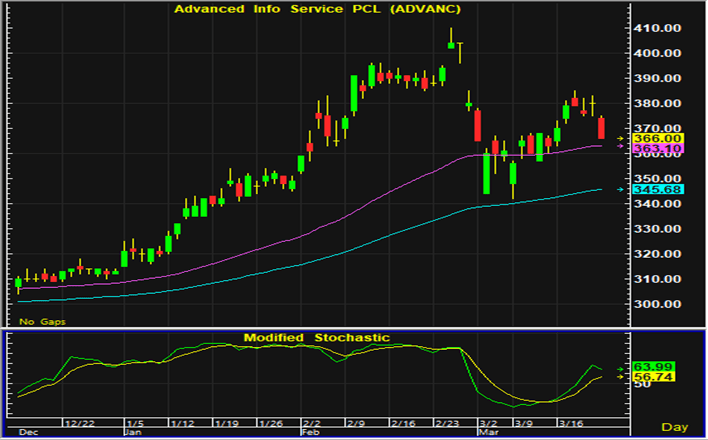Click the yellow 366.00 last price tag
The height and width of the screenshot is (440, 708).
point(663,138)
